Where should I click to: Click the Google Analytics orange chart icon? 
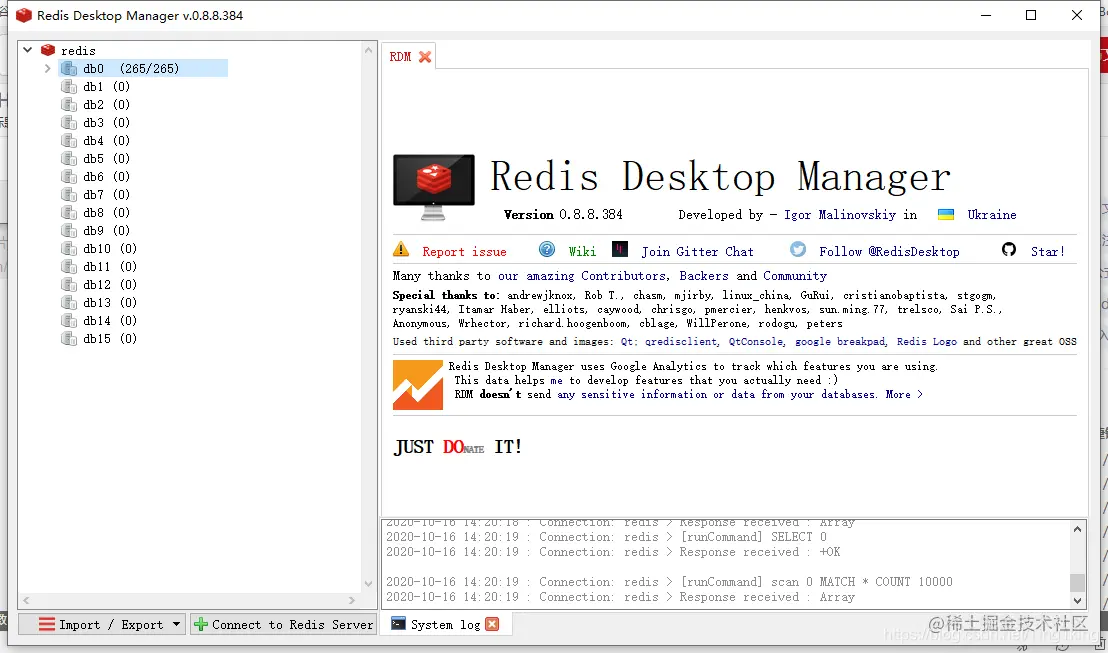(418, 385)
